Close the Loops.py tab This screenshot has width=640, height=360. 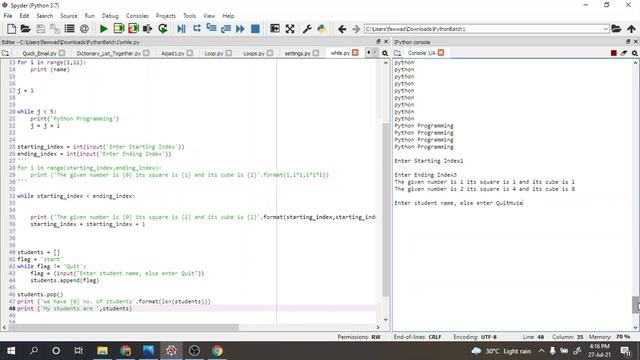(270, 53)
